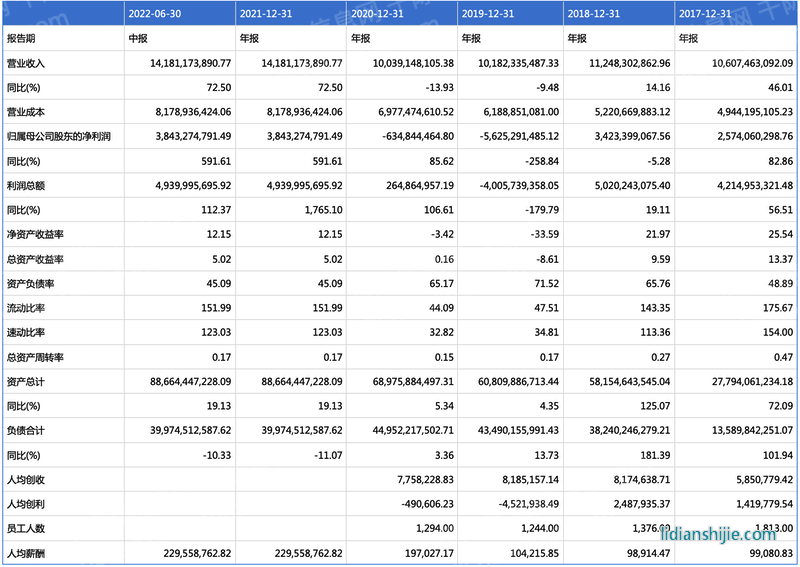Click net profit value -634,844,464.80
Image resolution: width=800 pixels, height=567 pixels.
coord(418,136)
